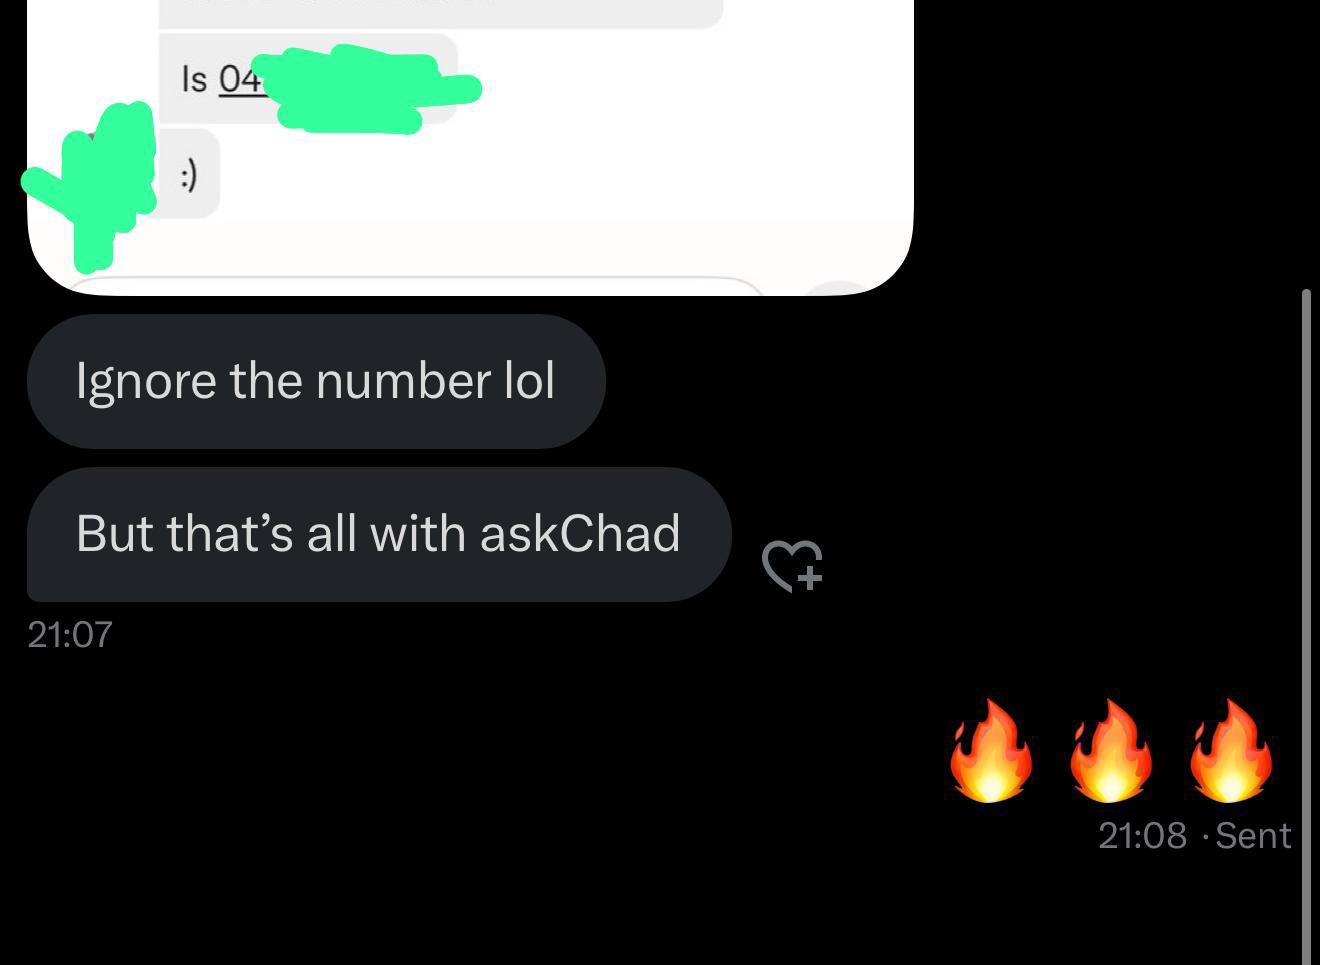Click the word "askChad" in the message

click(580, 533)
